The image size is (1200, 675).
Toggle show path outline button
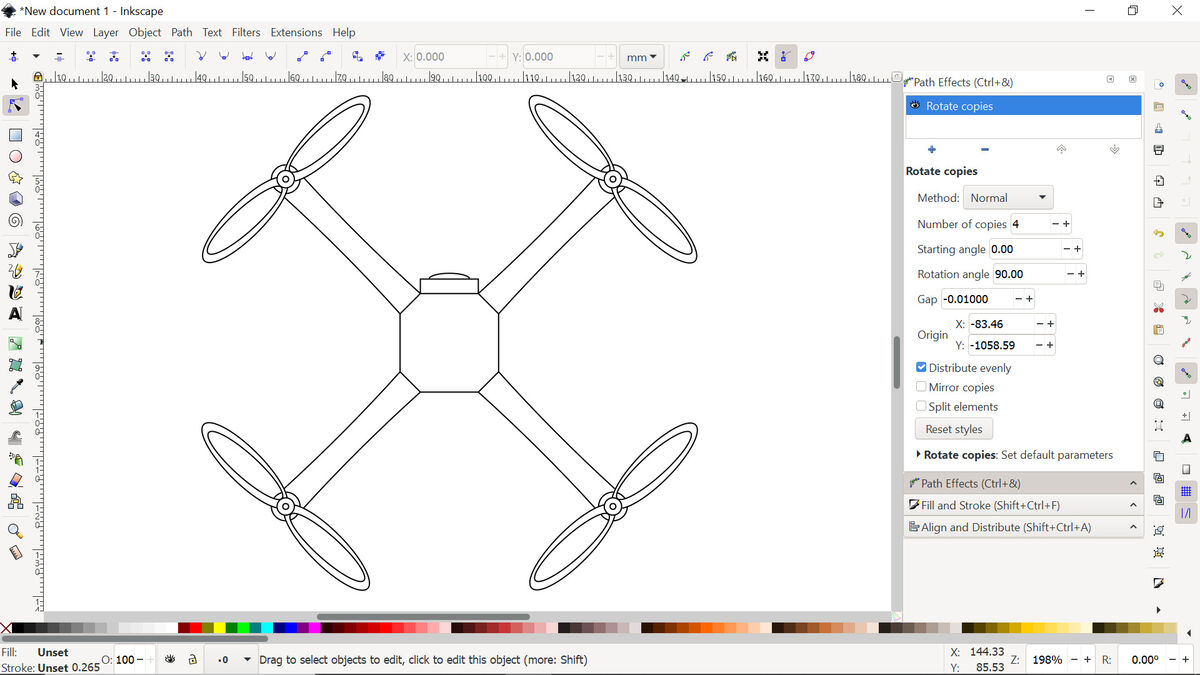click(x=809, y=57)
